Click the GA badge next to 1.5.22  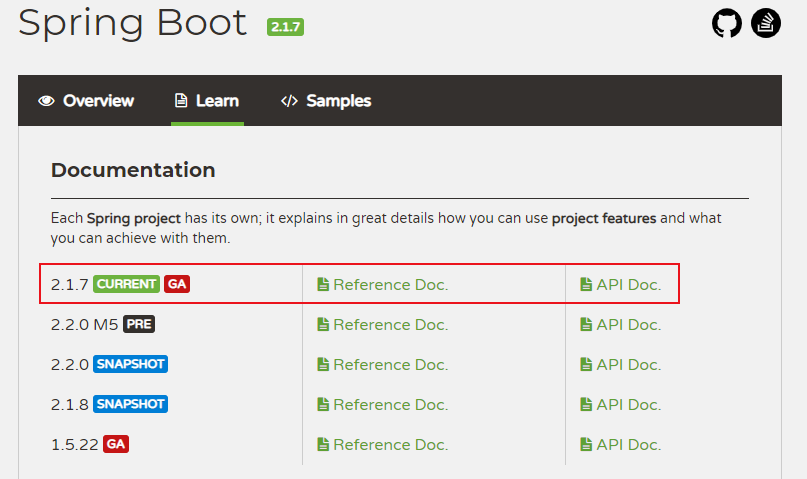click(x=116, y=444)
